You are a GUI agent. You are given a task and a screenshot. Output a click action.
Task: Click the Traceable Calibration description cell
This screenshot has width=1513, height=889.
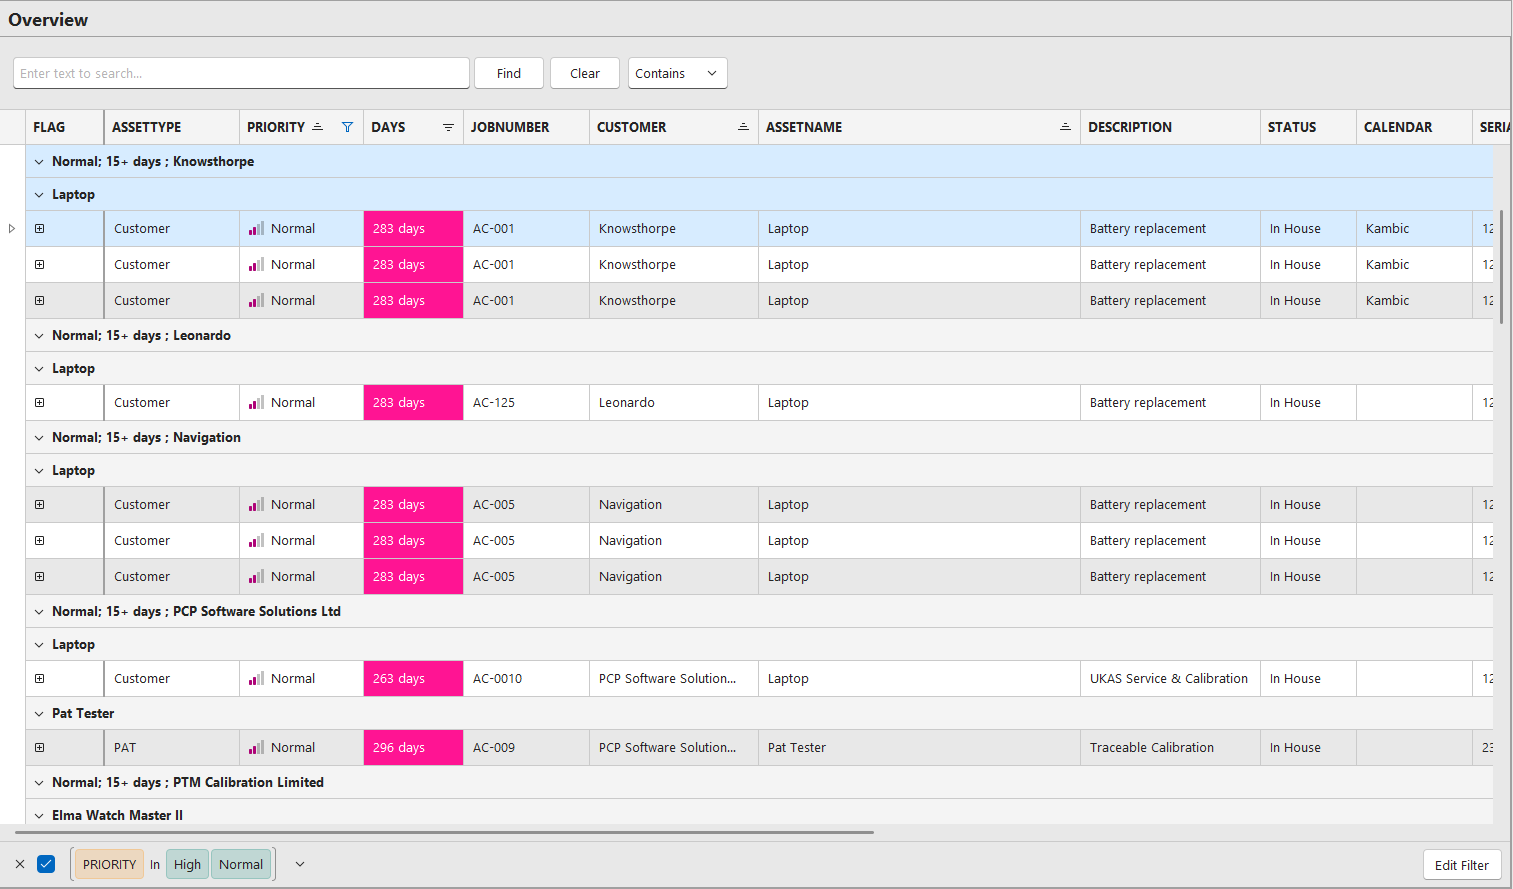pos(1170,748)
